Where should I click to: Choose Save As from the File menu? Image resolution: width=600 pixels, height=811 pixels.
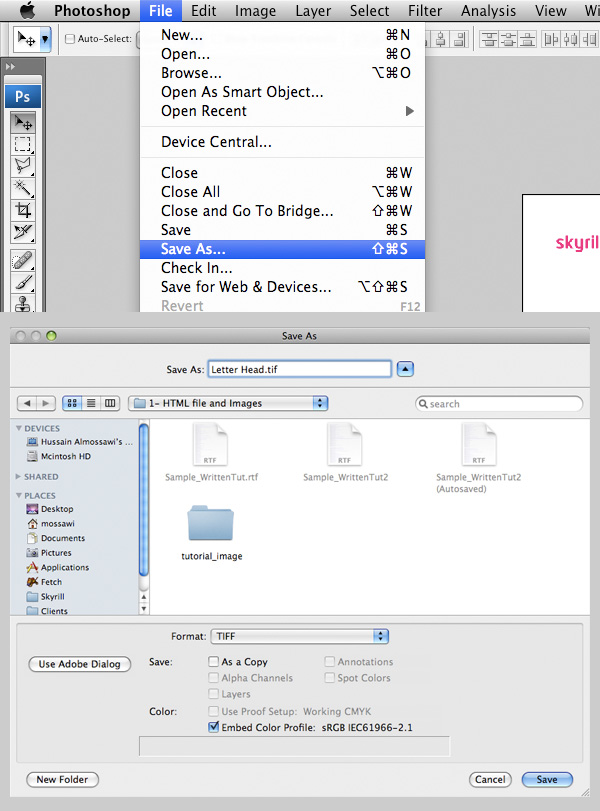(193, 249)
